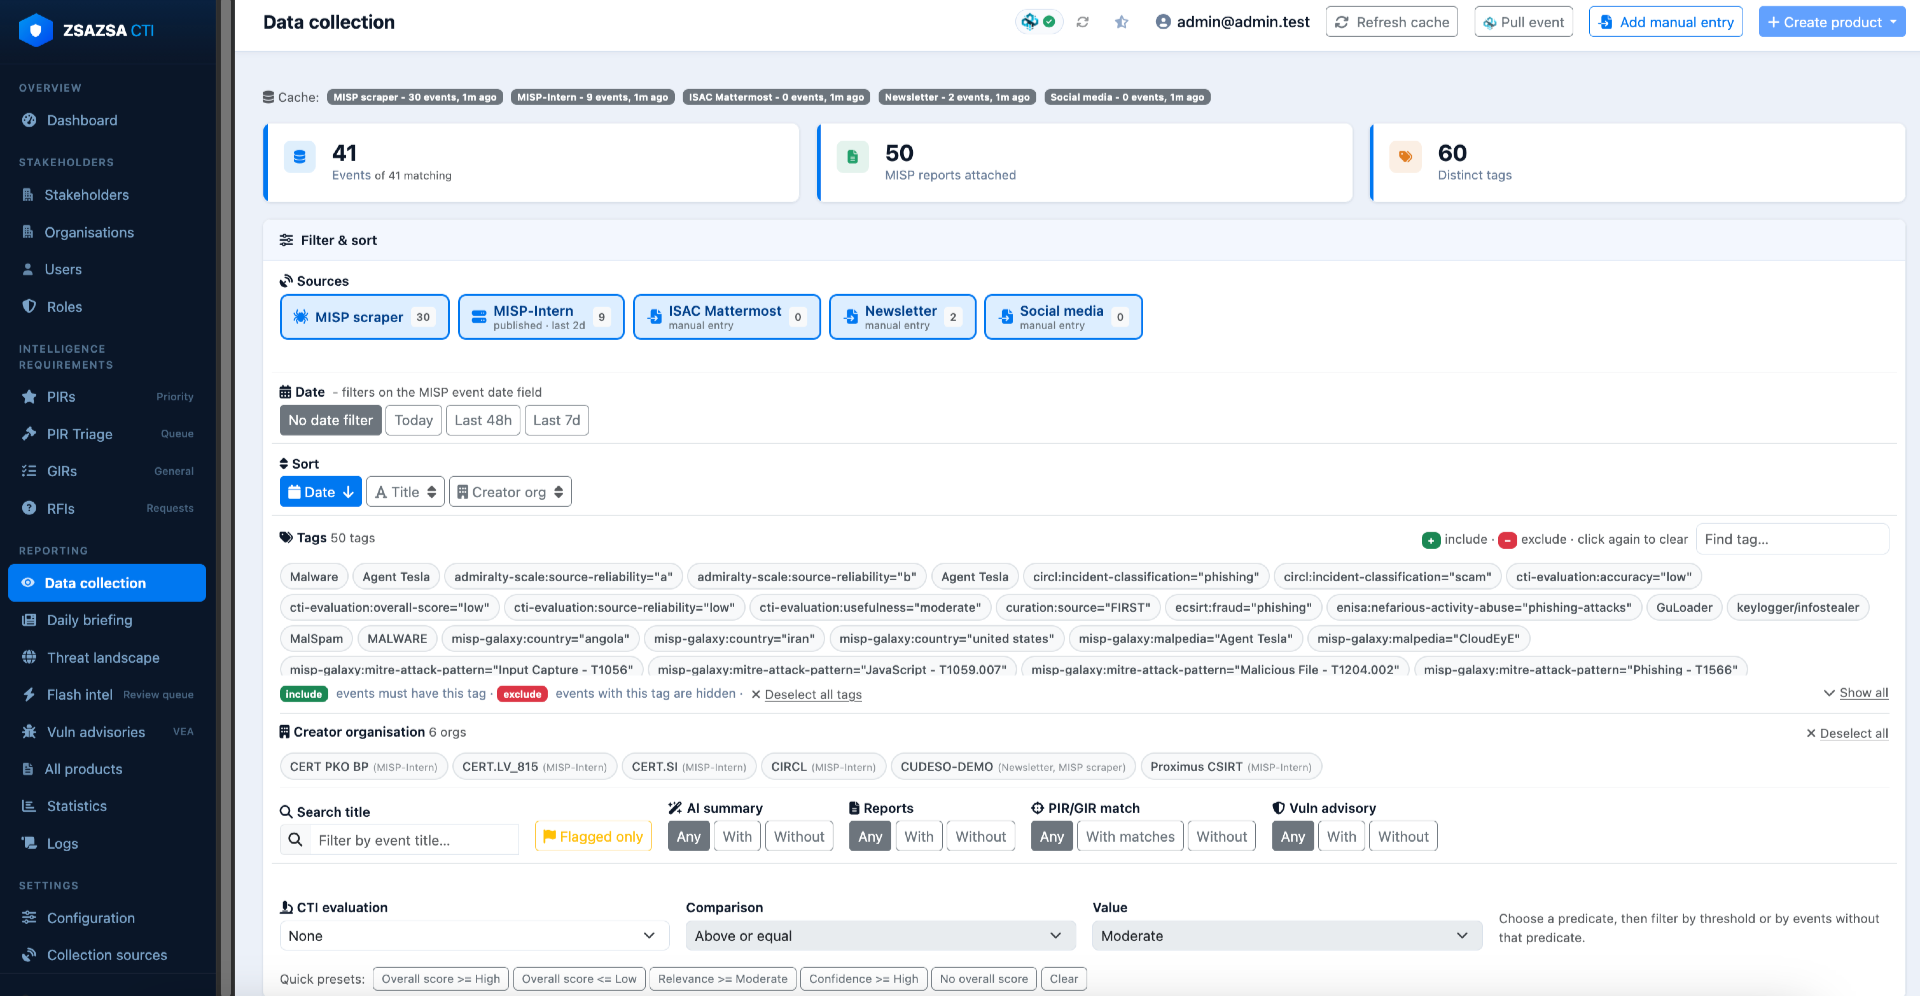
Task: Select Vuln advisory 'Without' option
Action: coord(1403,837)
